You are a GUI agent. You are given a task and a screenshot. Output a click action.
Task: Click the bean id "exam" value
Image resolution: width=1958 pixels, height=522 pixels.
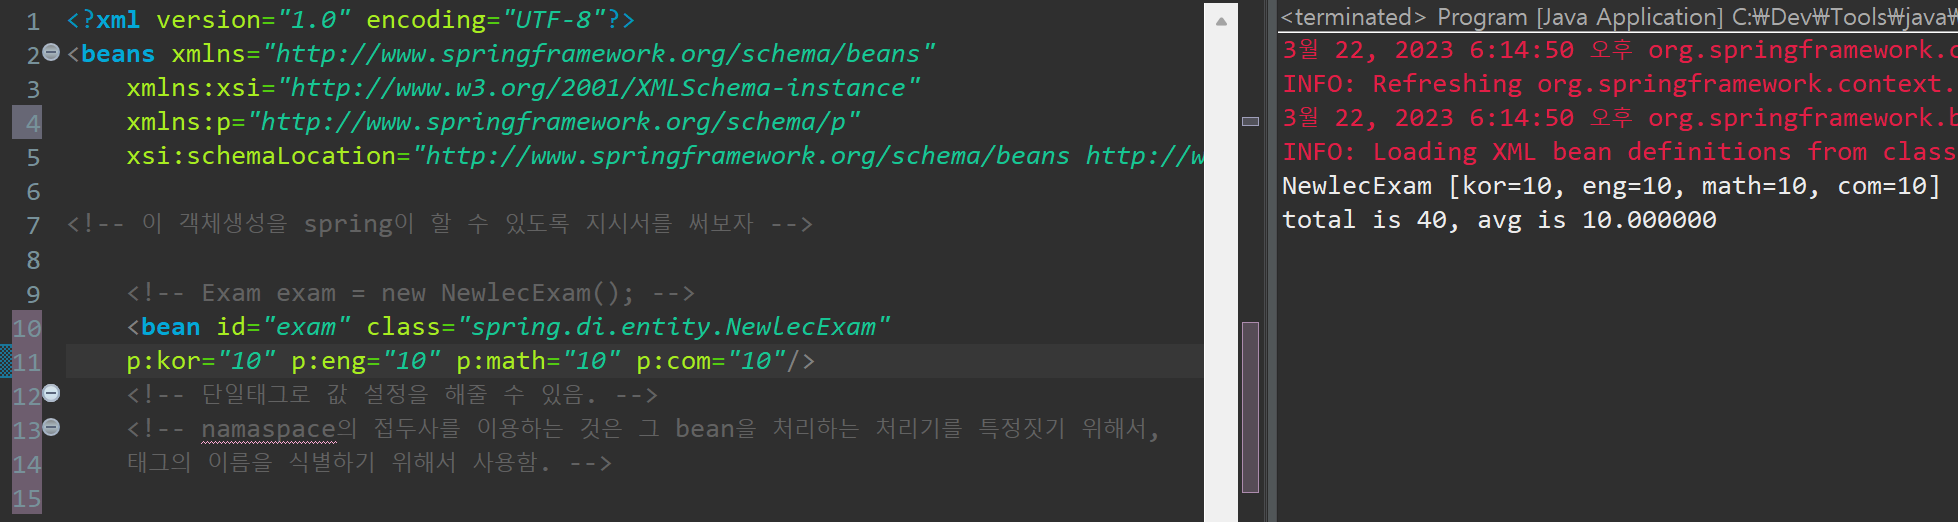(306, 327)
